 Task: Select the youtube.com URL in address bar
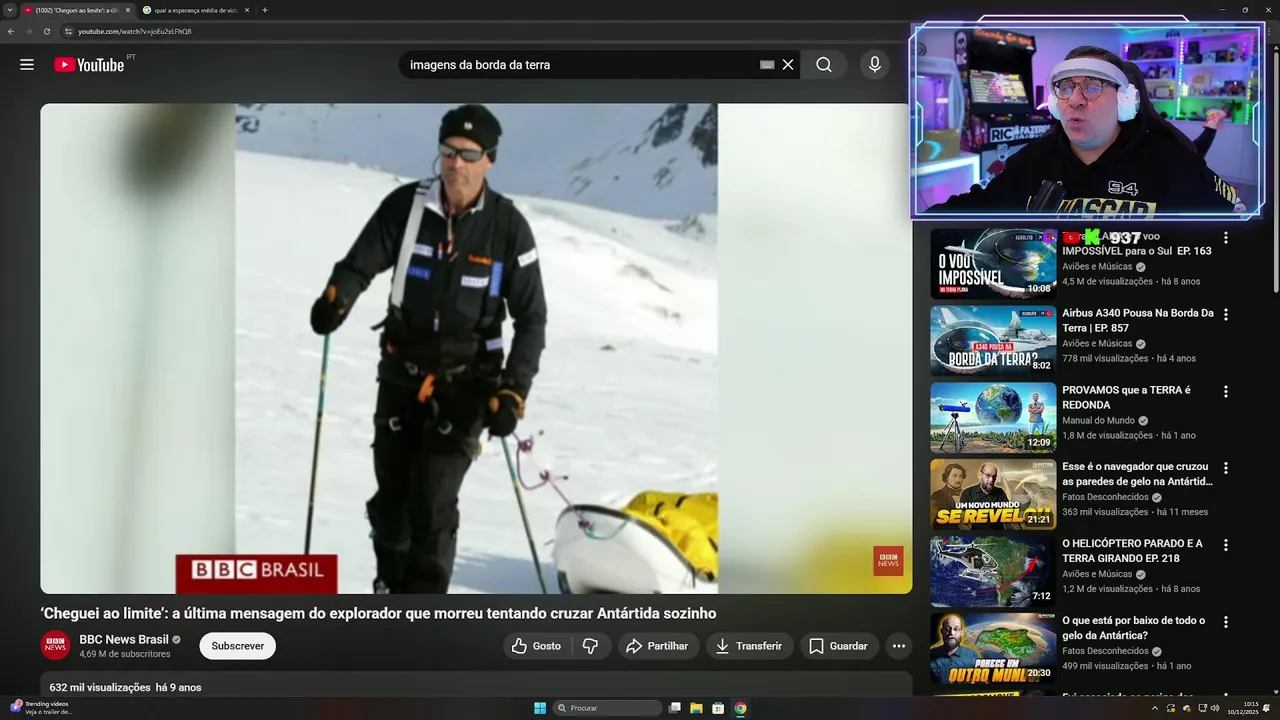pos(135,31)
